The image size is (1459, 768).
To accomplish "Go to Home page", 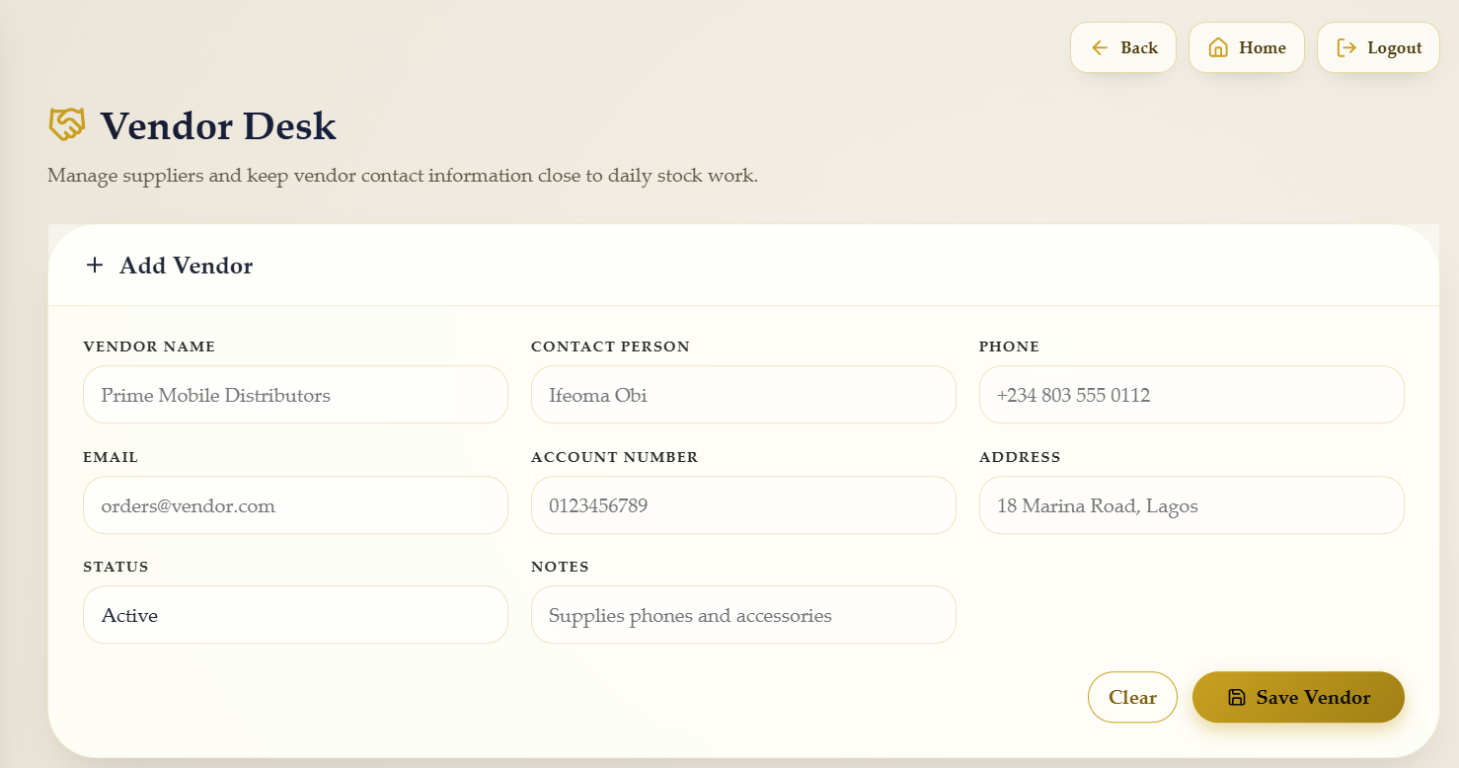I will pyautogui.click(x=1246, y=48).
